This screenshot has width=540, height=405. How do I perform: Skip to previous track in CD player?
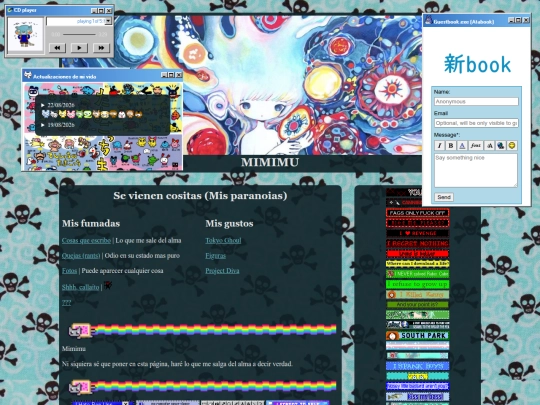pos(57,48)
